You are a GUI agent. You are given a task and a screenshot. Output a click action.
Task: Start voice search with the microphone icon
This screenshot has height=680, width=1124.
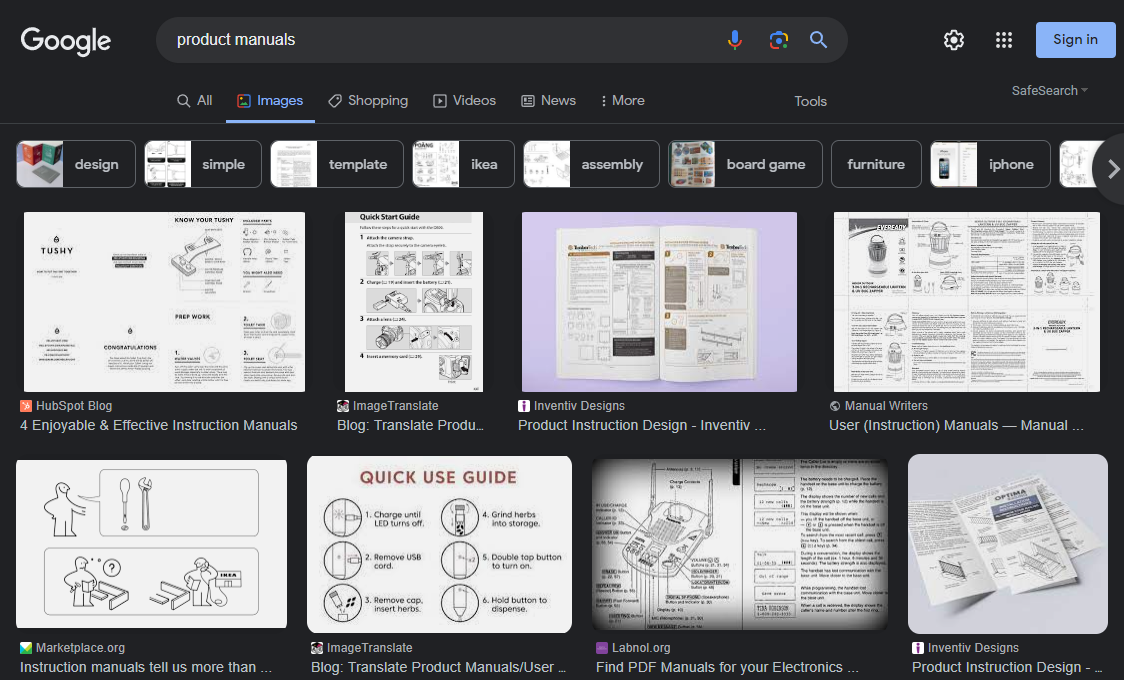735,40
